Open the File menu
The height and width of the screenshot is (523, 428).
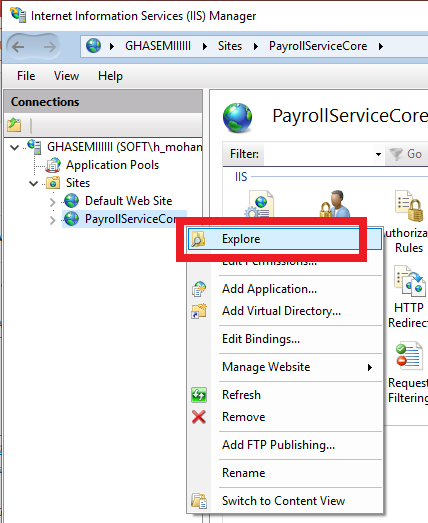tap(26, 76)
